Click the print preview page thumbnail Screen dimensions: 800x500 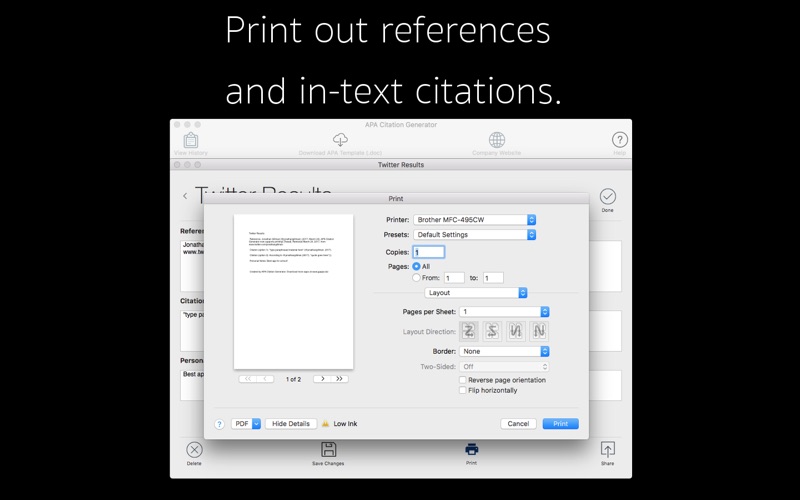293,291
